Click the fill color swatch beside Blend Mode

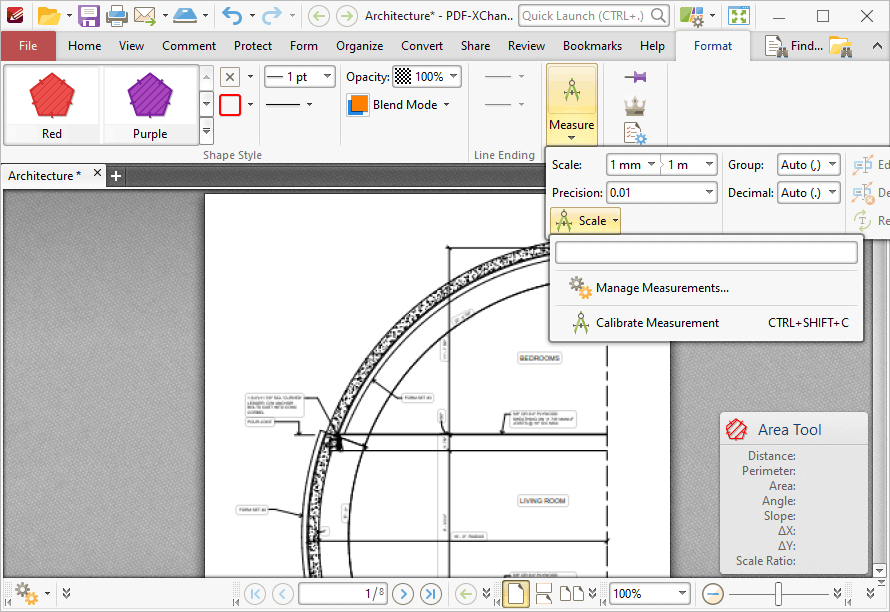point(358,105)
